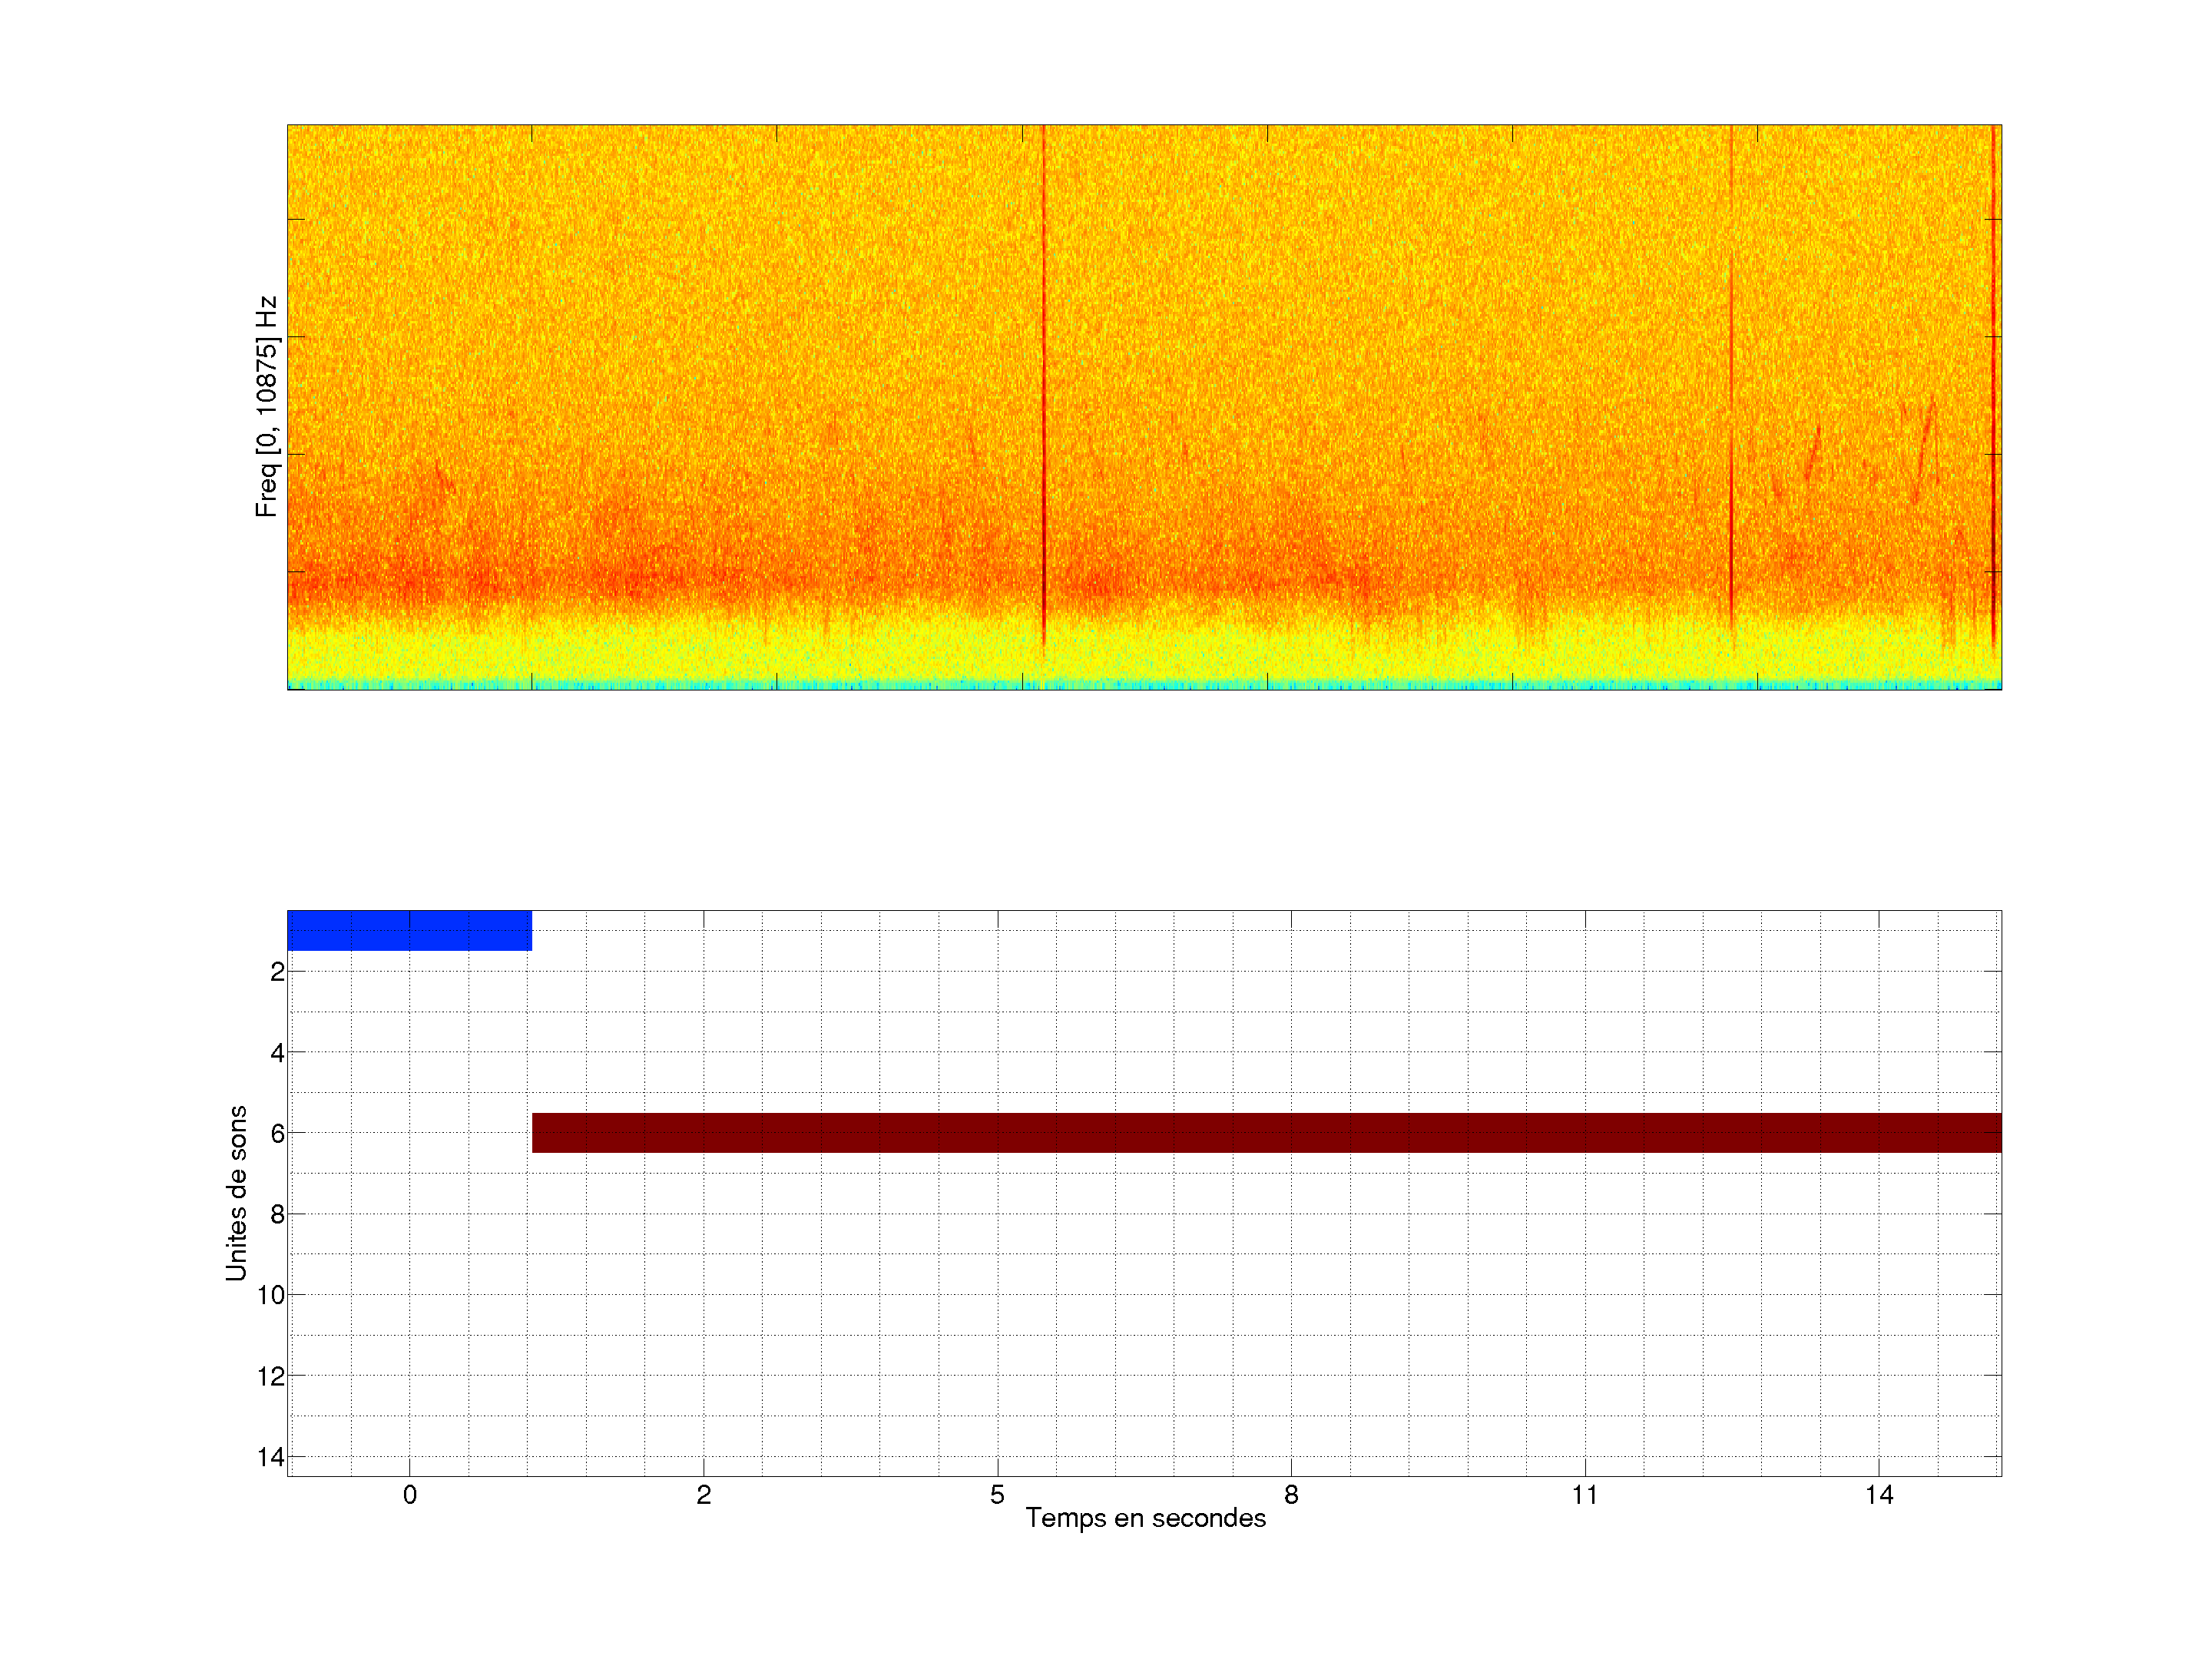Click x-axis tick label 0
The width and height of the screenshot is (2212, 1659).
[409, 1495]
